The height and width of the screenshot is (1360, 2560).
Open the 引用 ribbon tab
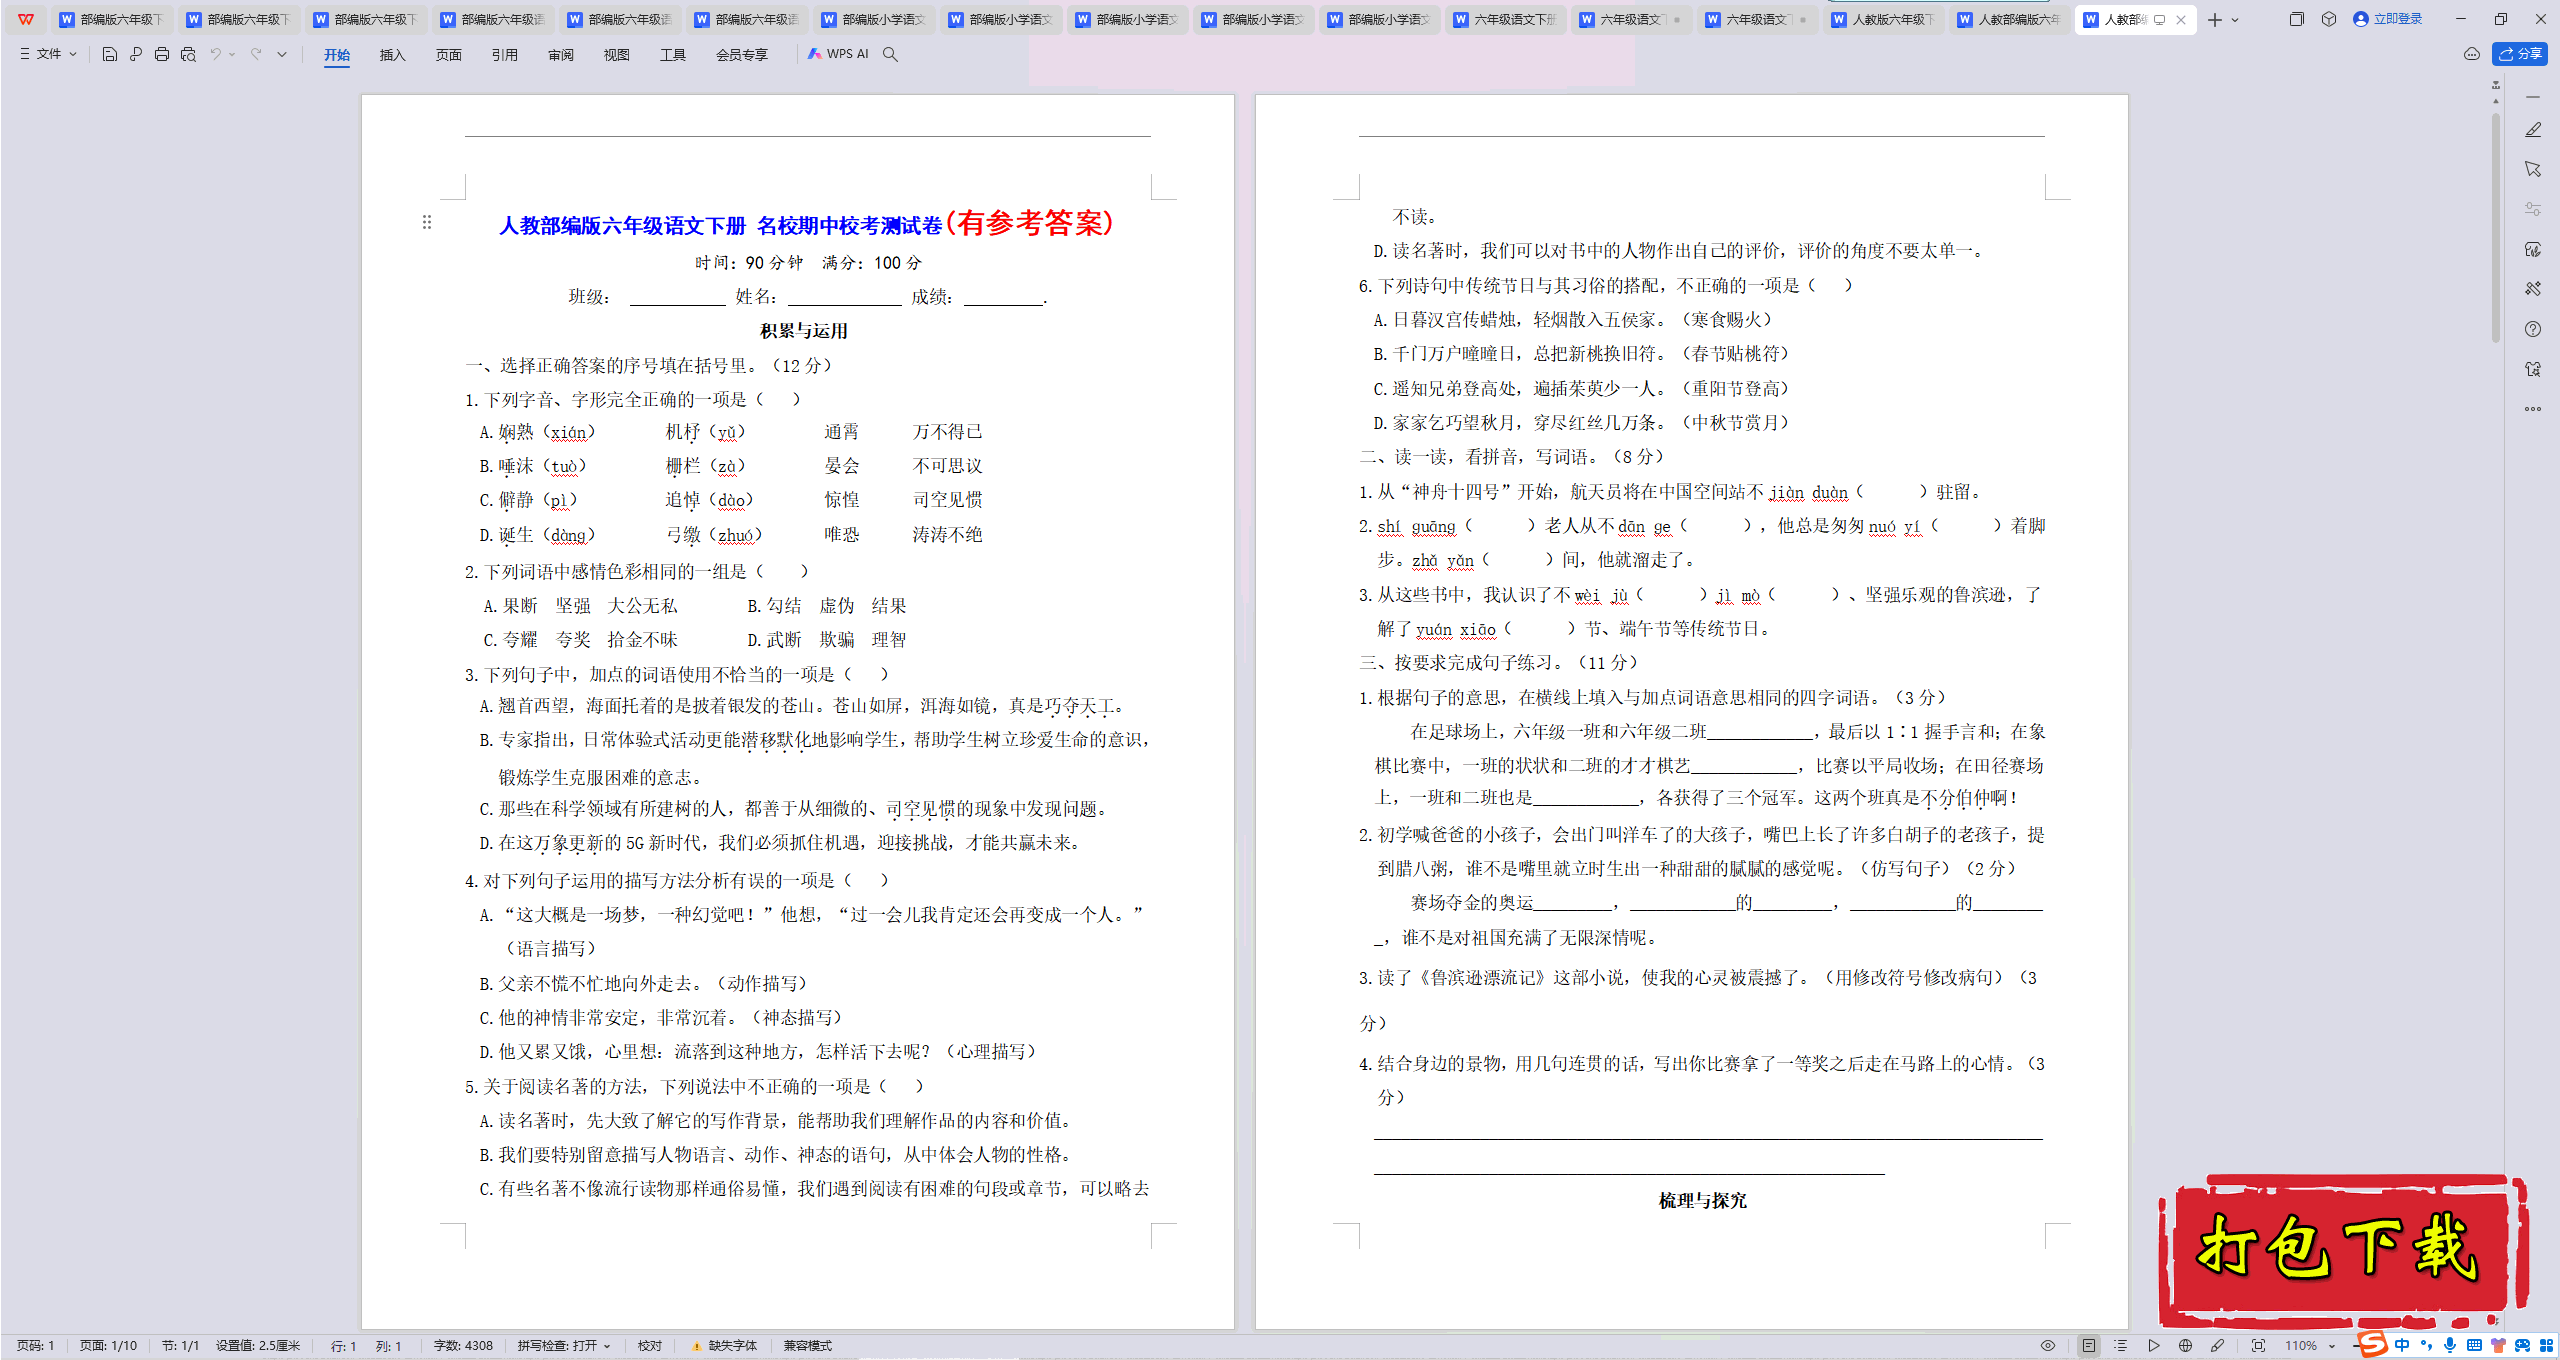point(504,55)
